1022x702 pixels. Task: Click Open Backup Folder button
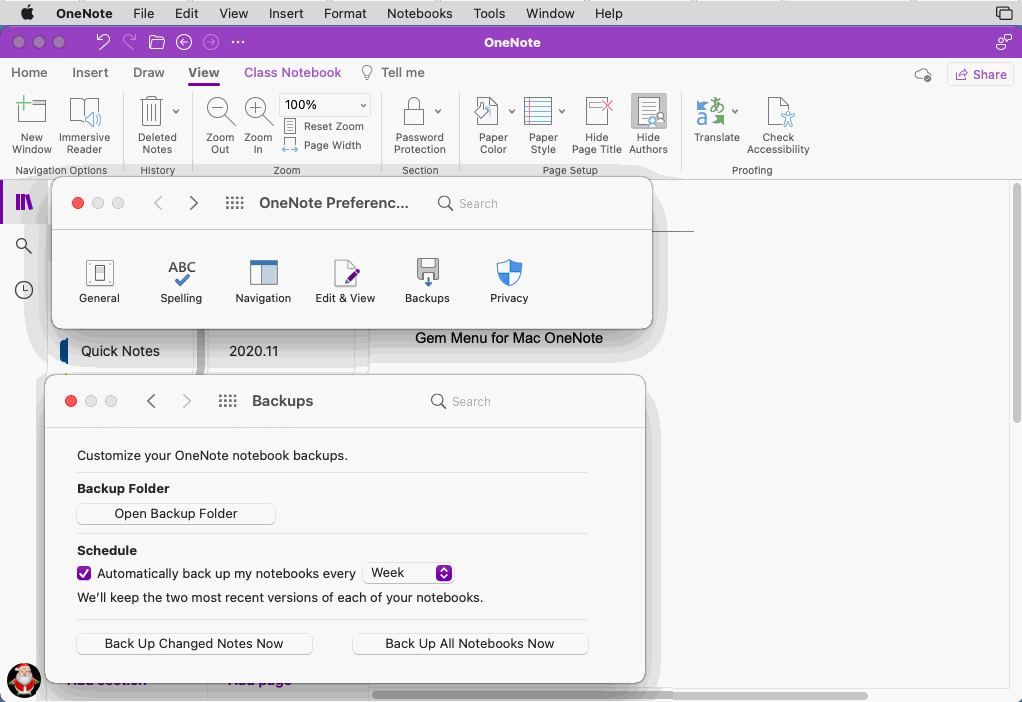[176, 514]
